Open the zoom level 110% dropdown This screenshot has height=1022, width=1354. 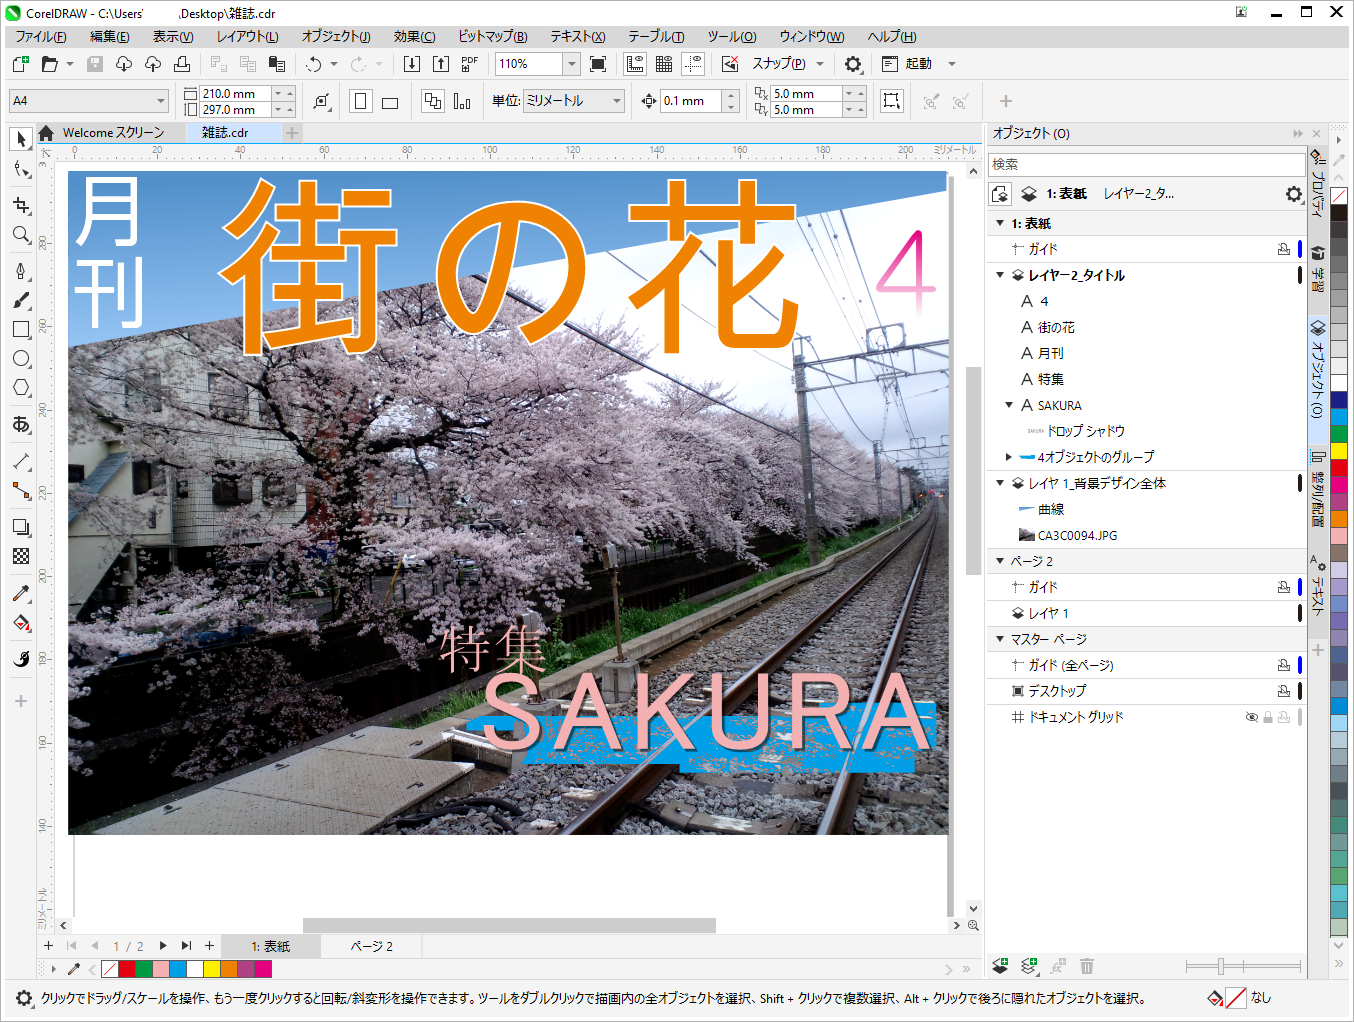point(572,64)
